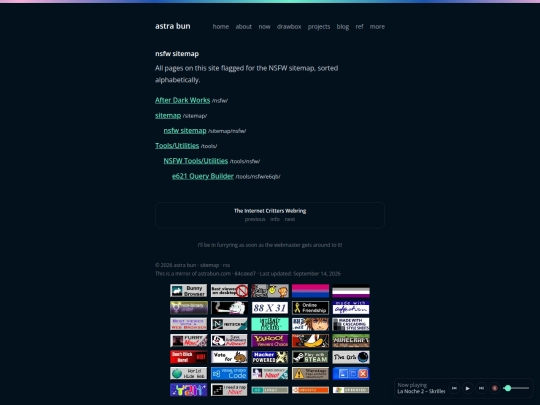Play the current song La Noche 2
The image size is (540, 405).
(x=468, y=388)
